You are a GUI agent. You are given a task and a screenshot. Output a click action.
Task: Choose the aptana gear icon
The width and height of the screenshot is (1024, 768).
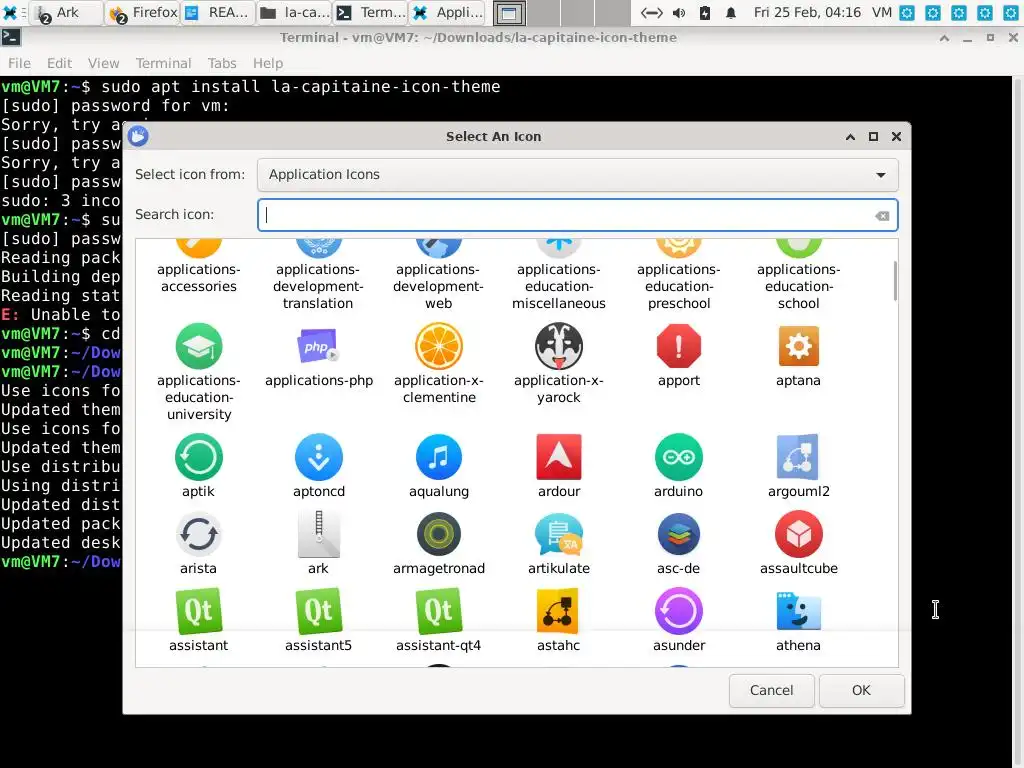point(798,346)
